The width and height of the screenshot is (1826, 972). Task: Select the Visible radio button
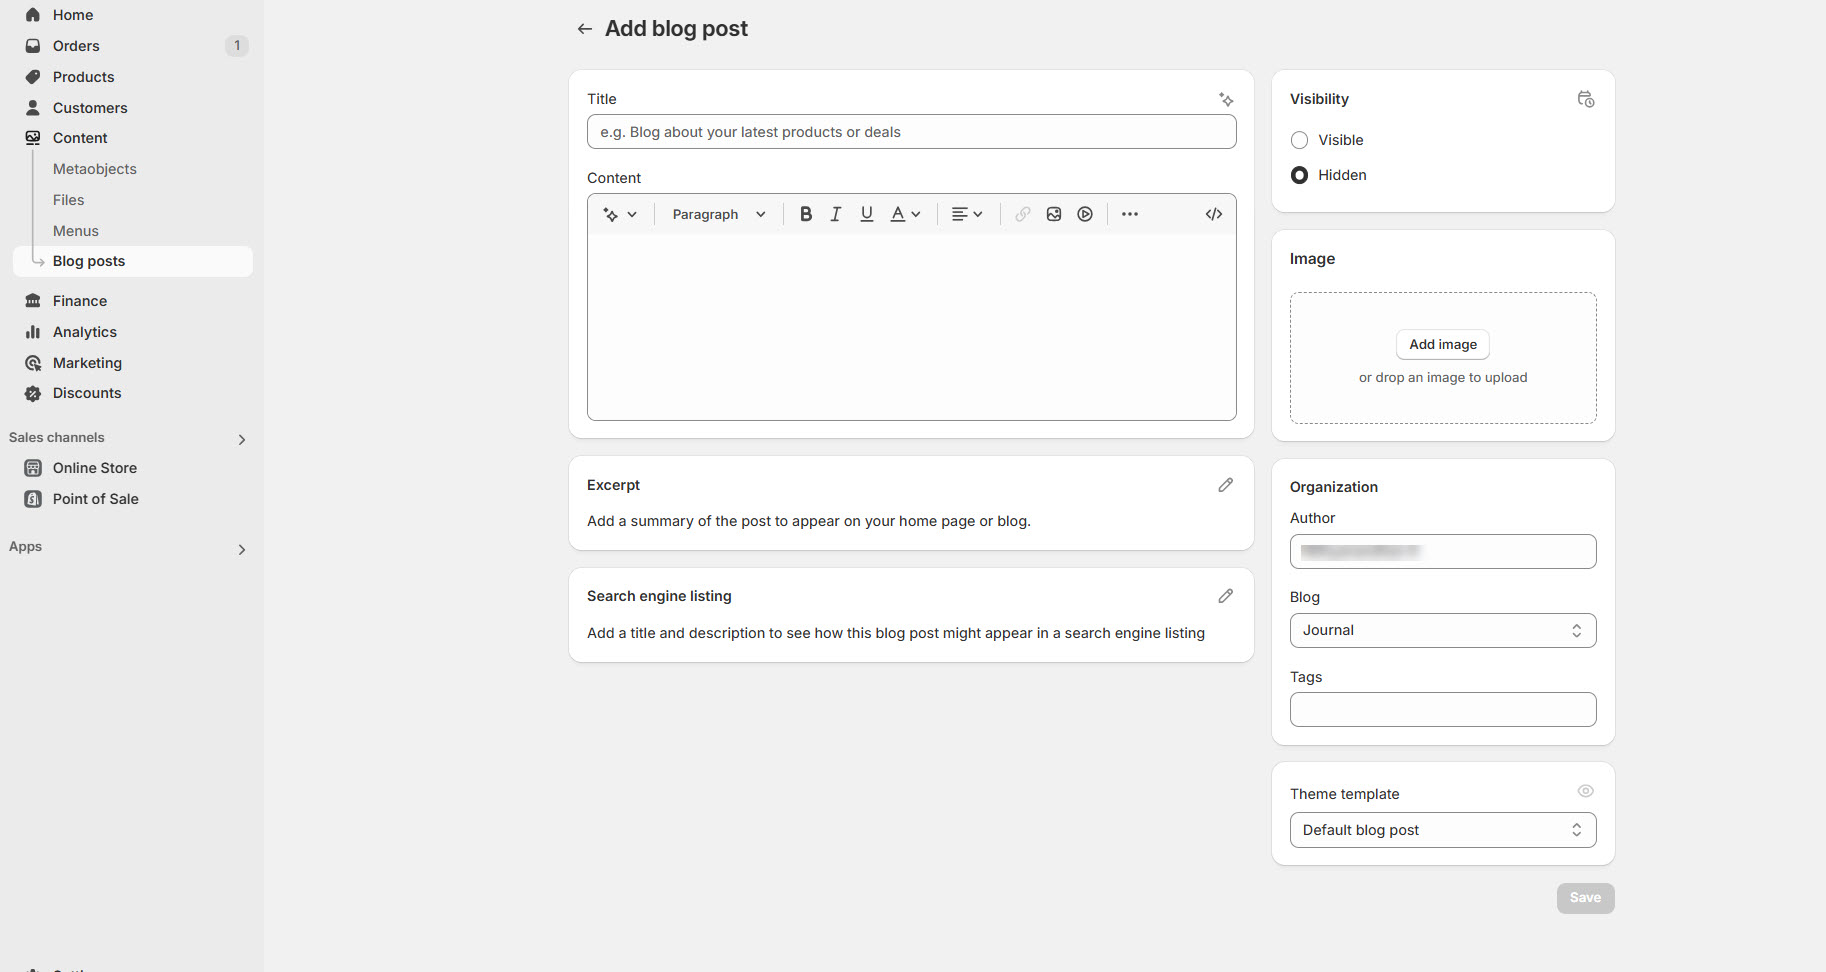1300,140
